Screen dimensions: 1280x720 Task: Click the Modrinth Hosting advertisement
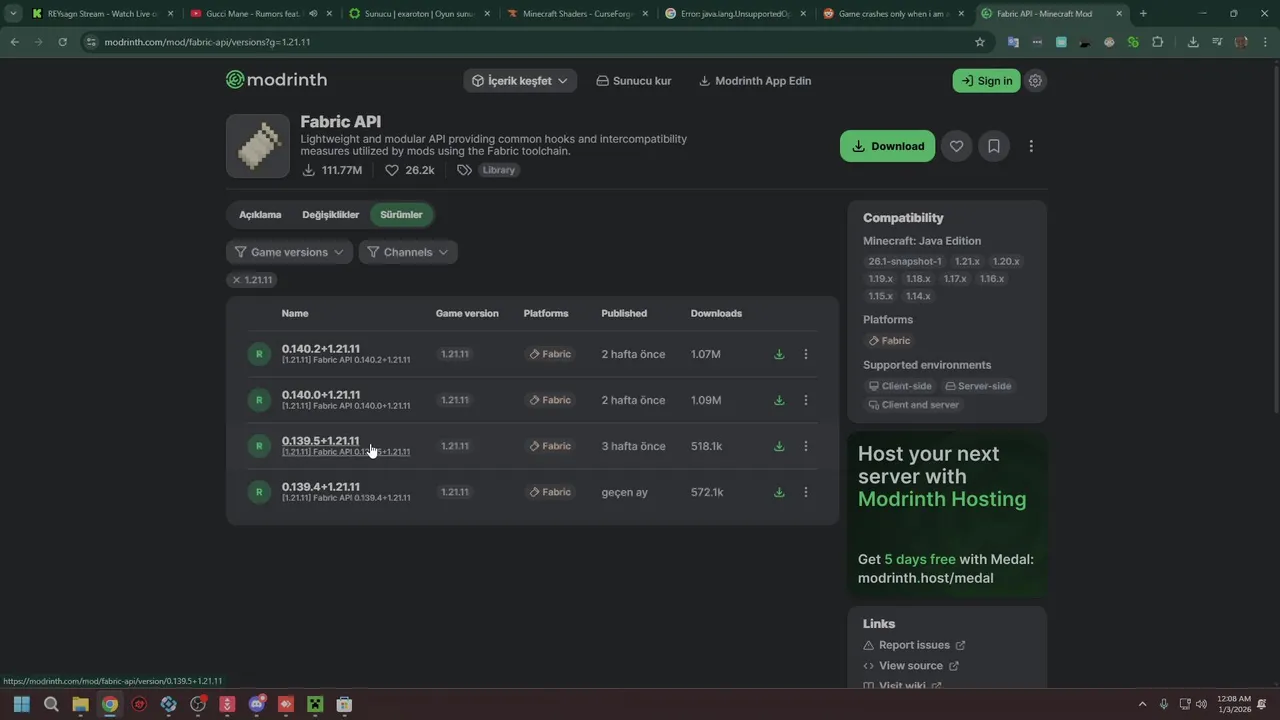coord(946,513)
